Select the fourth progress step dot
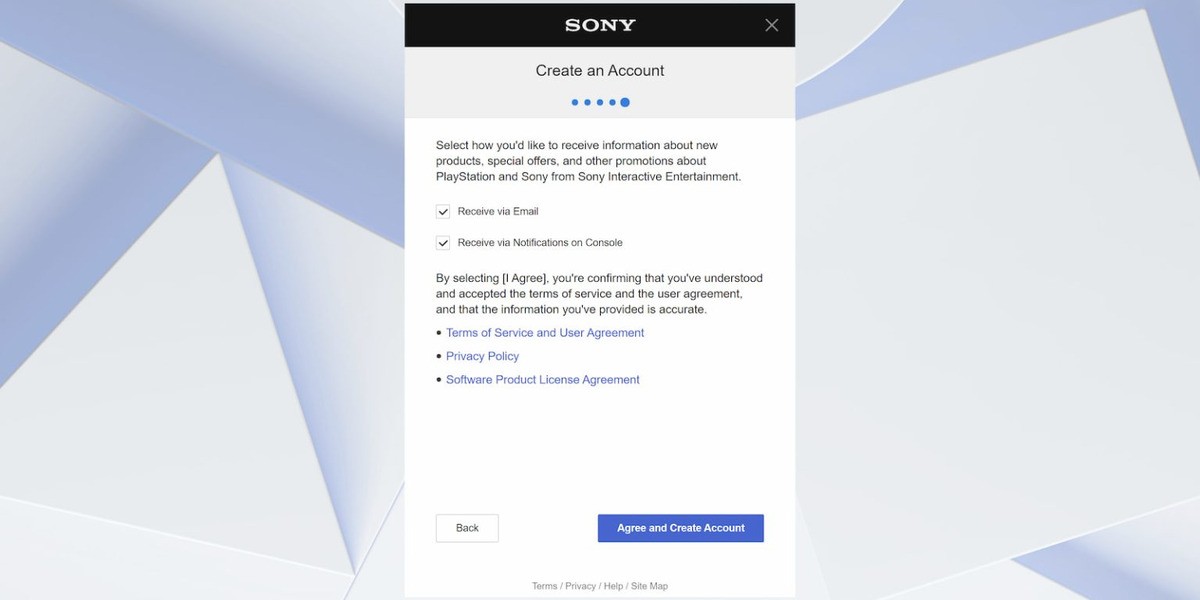 point(612,102)
